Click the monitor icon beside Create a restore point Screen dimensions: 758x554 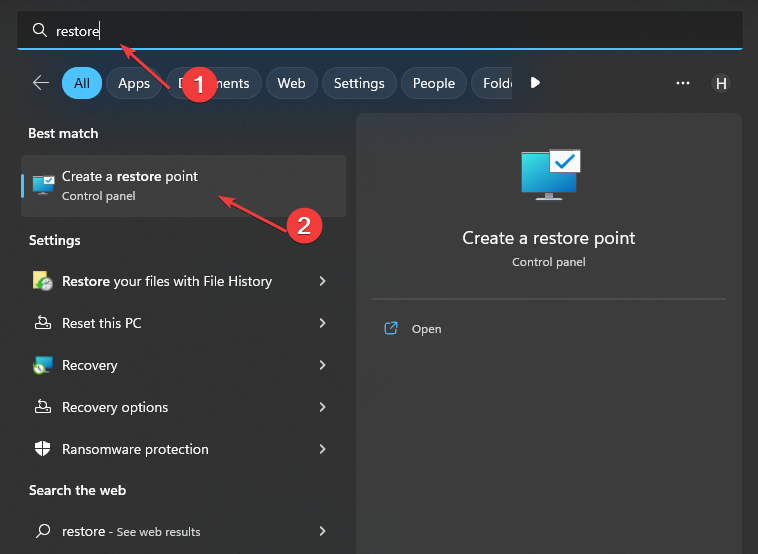pos(43,185)
